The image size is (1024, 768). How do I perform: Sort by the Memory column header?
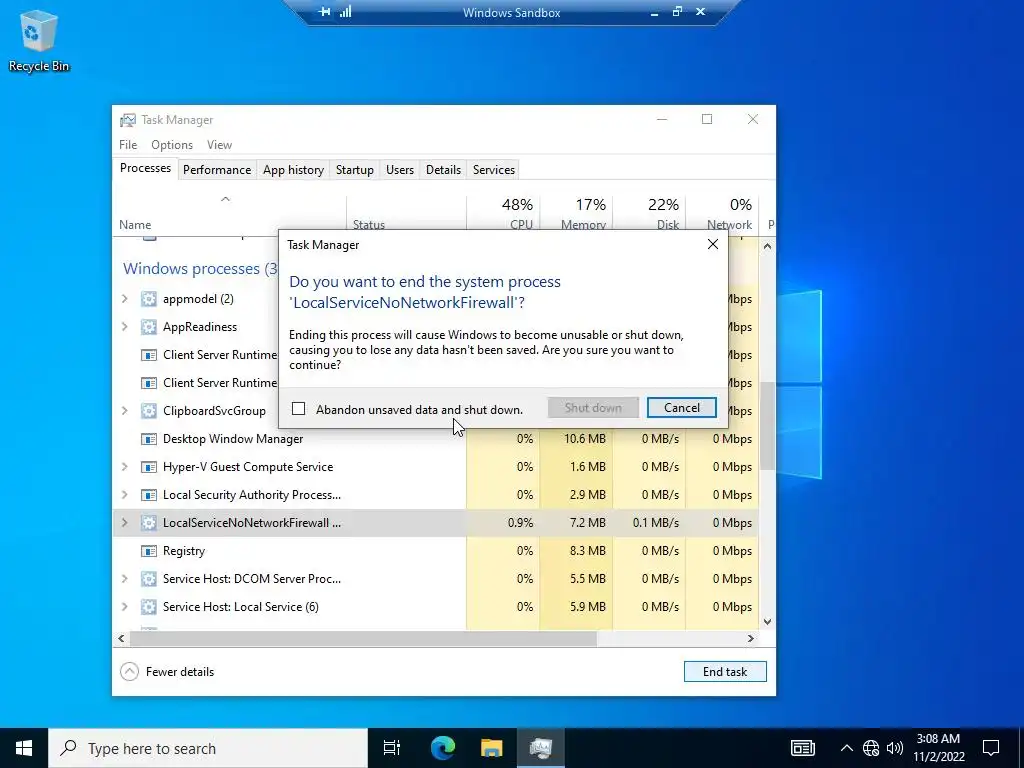[577, 213]
